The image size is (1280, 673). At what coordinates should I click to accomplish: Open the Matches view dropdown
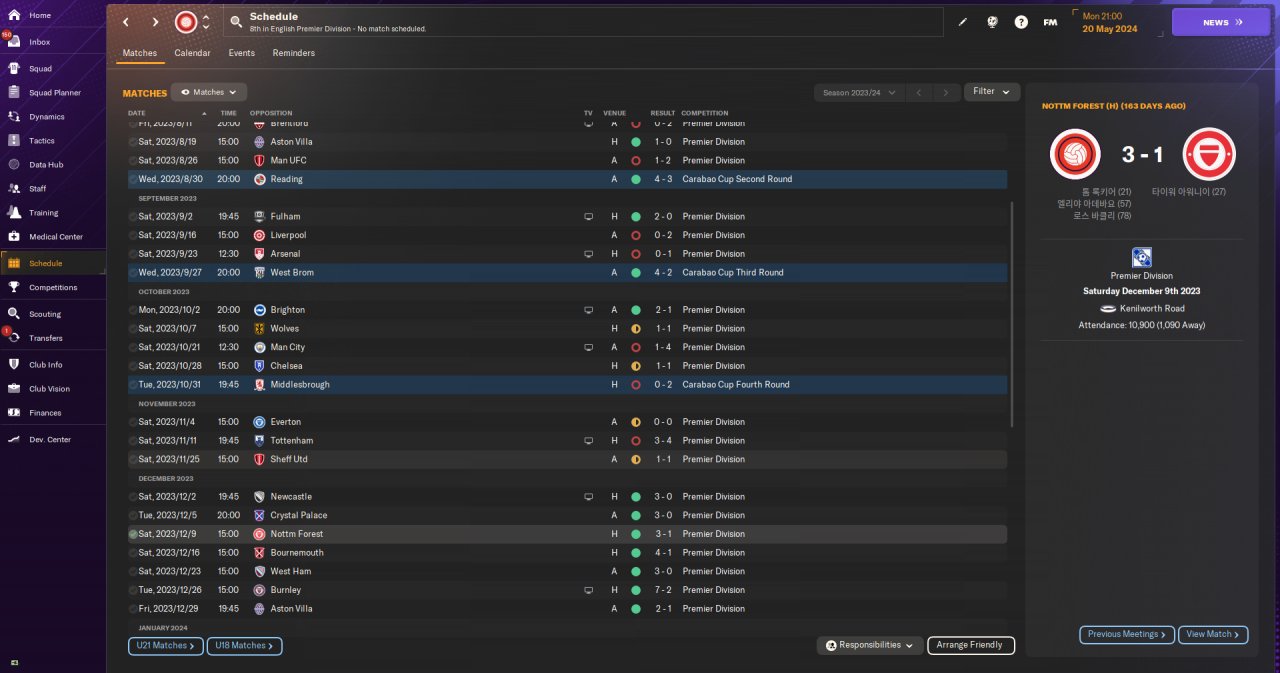click(209, 92)
